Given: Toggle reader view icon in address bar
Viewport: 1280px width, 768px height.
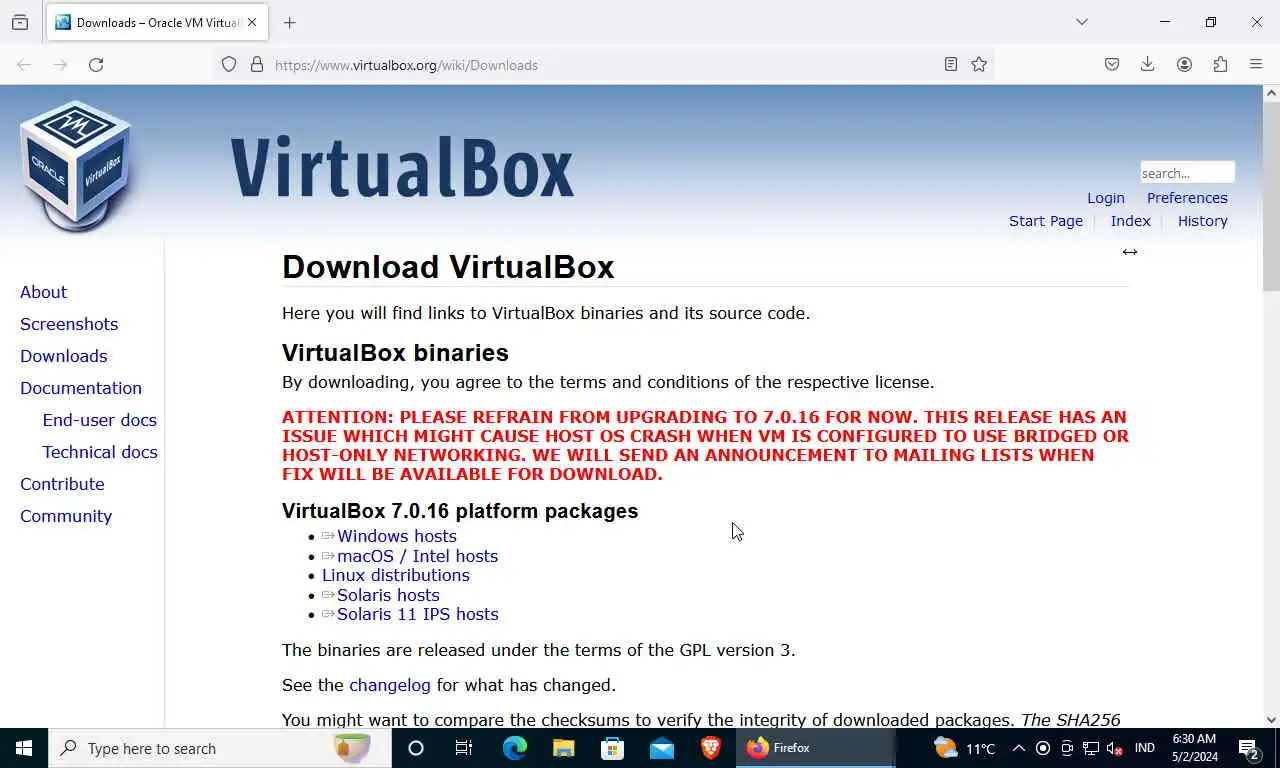Looking at the screenshot, I should coord(951,65).
